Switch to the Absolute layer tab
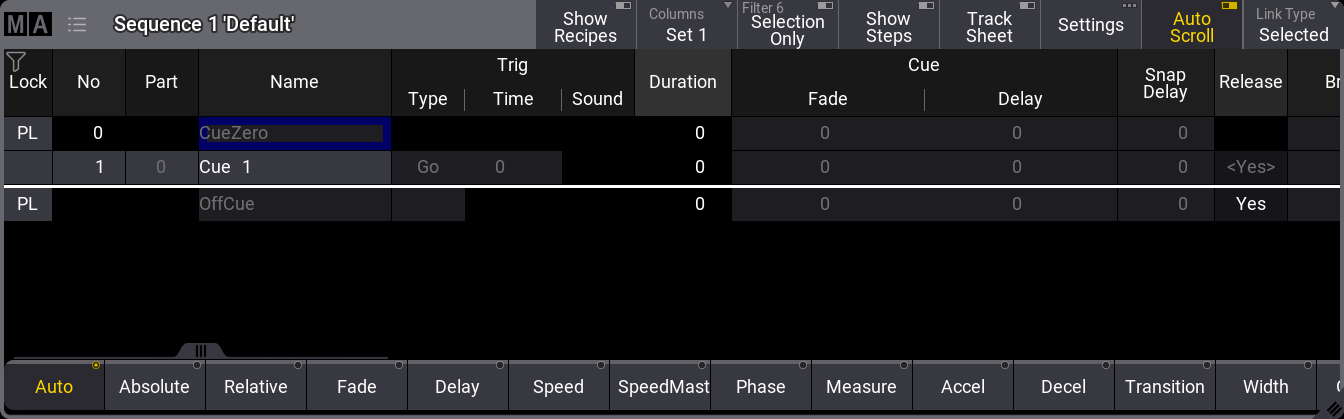 [x=154, y=387]
